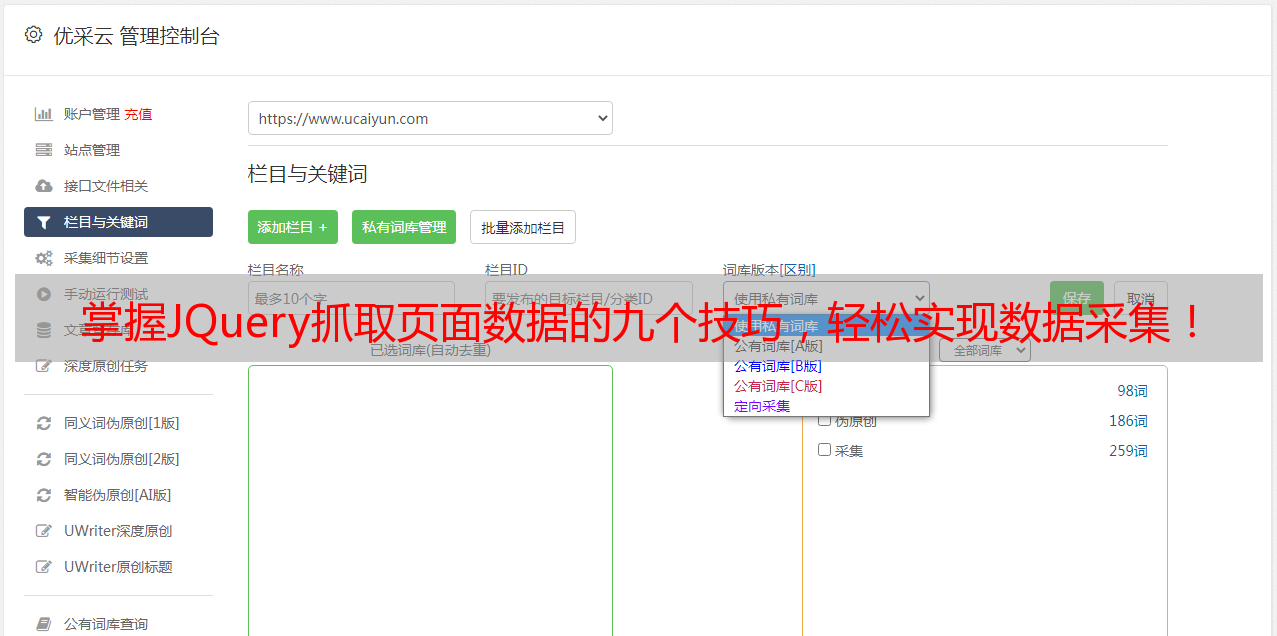The width and height of the screenshot is (1277, 636).
Task: Click the 栏目与关键词 page heading
Action: point(307,174)
